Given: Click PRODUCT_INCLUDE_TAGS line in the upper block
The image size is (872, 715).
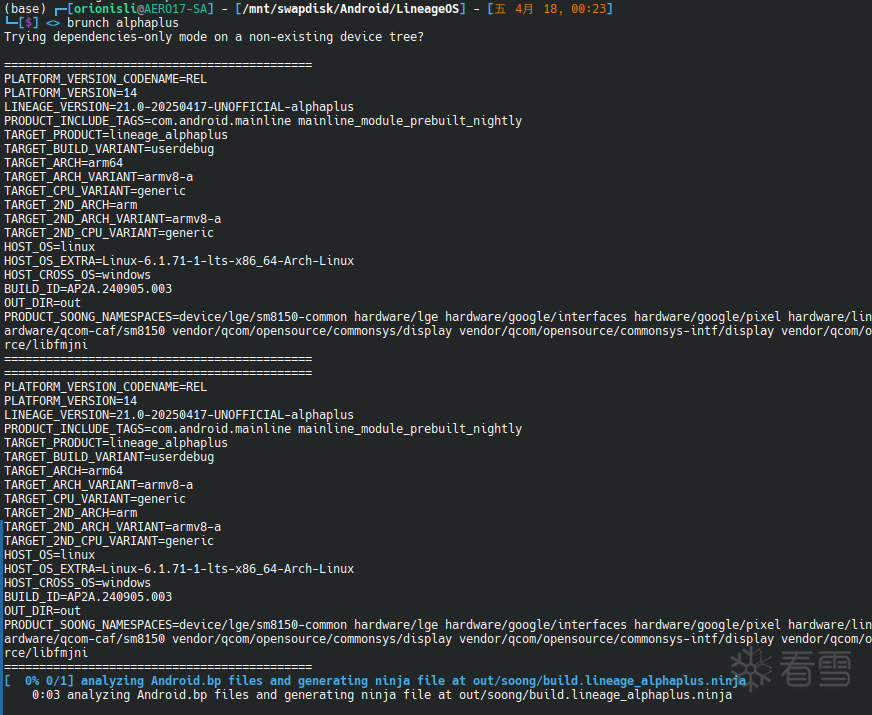Looking at the screenshot, I should pyautogui.click(x=263, y=121).
